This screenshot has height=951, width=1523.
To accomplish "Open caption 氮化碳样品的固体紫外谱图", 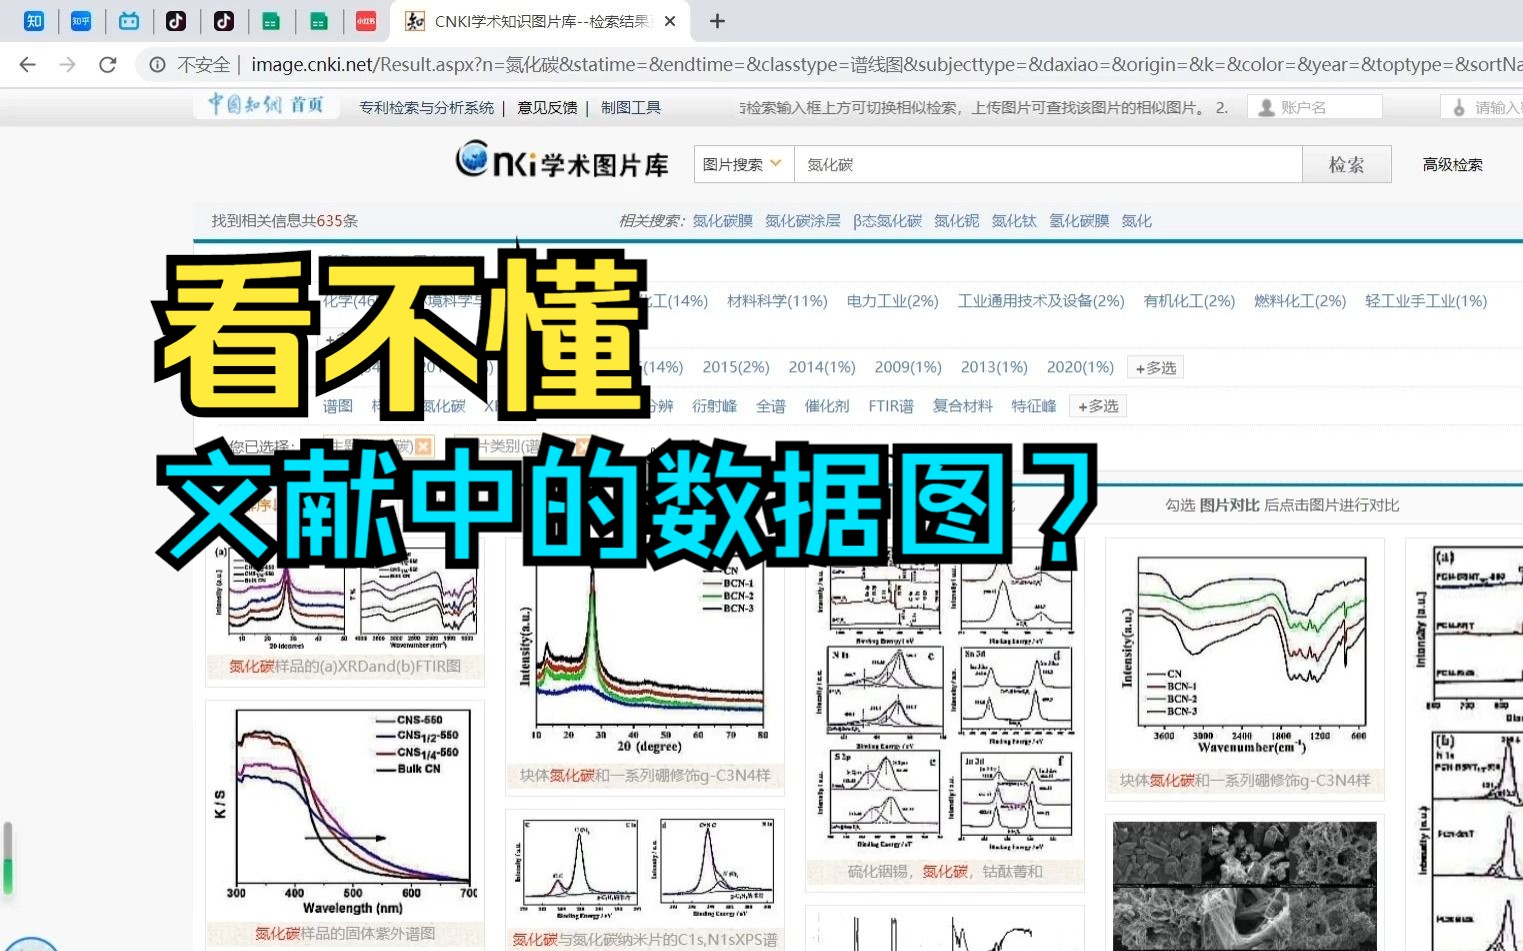I will 345,933.
